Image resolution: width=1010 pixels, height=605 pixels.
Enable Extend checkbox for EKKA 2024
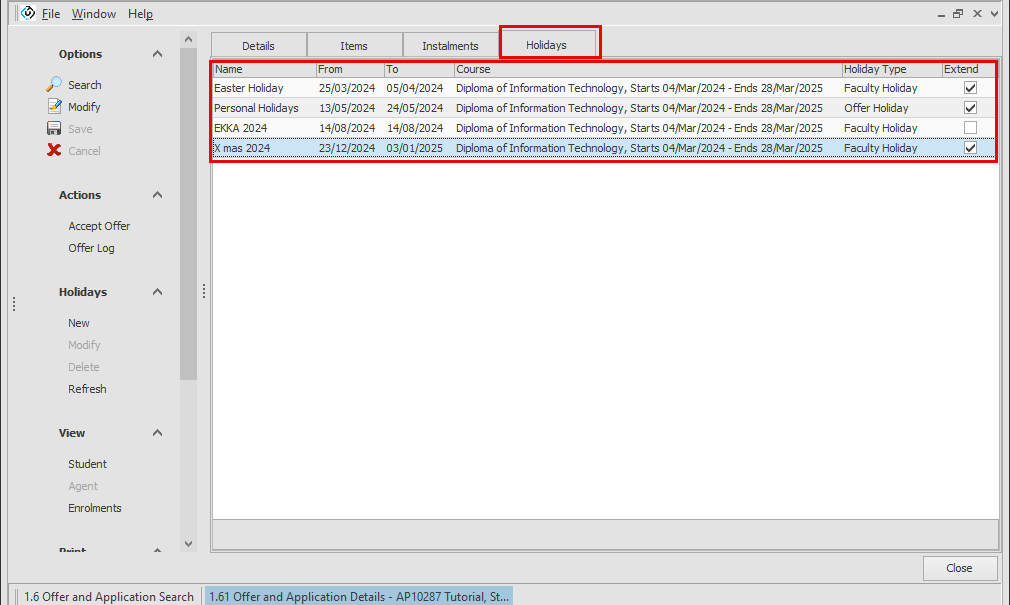pos(970,128)
